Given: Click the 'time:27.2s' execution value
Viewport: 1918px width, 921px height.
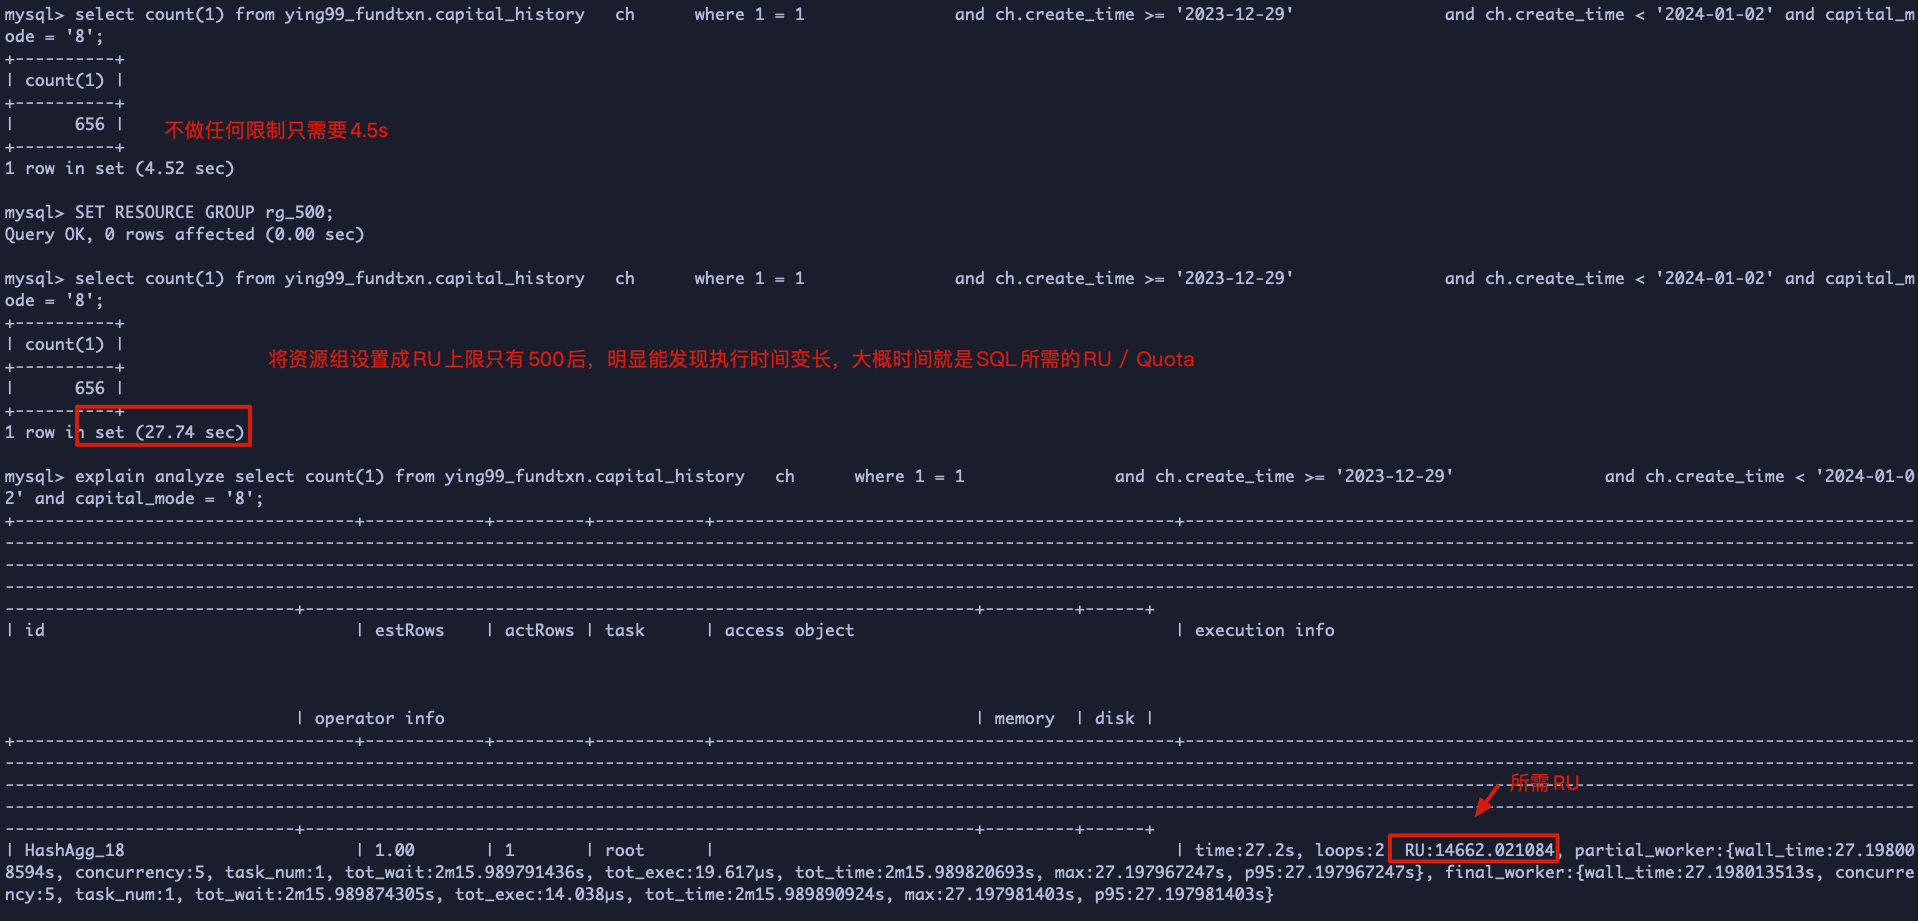Looking at the screenshot, I should click(1245, 850).
